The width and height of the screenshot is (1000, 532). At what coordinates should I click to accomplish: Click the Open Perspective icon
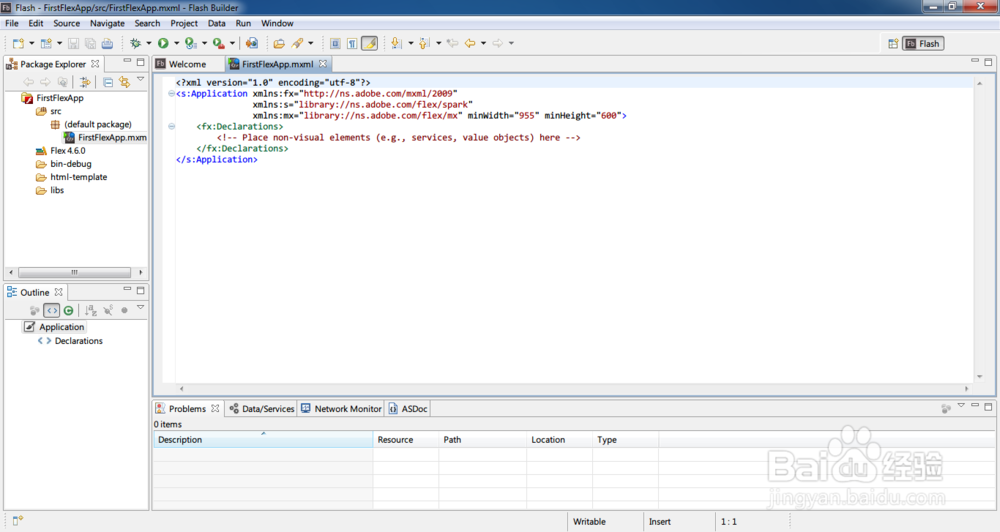point(893,43)
